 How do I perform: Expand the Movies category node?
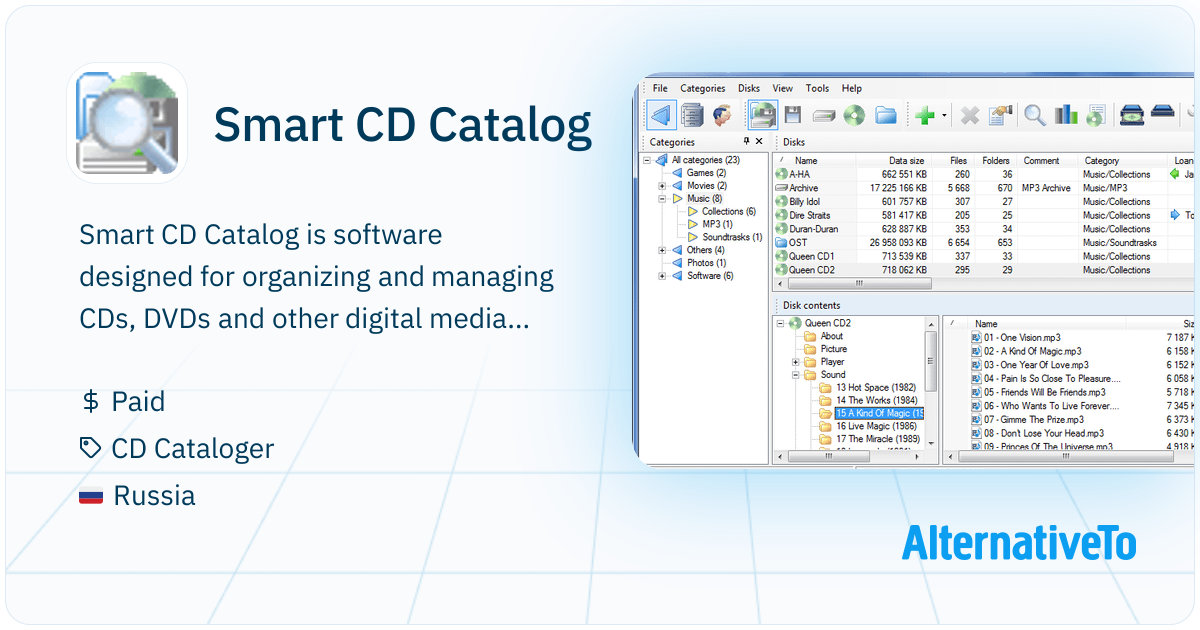662,186
